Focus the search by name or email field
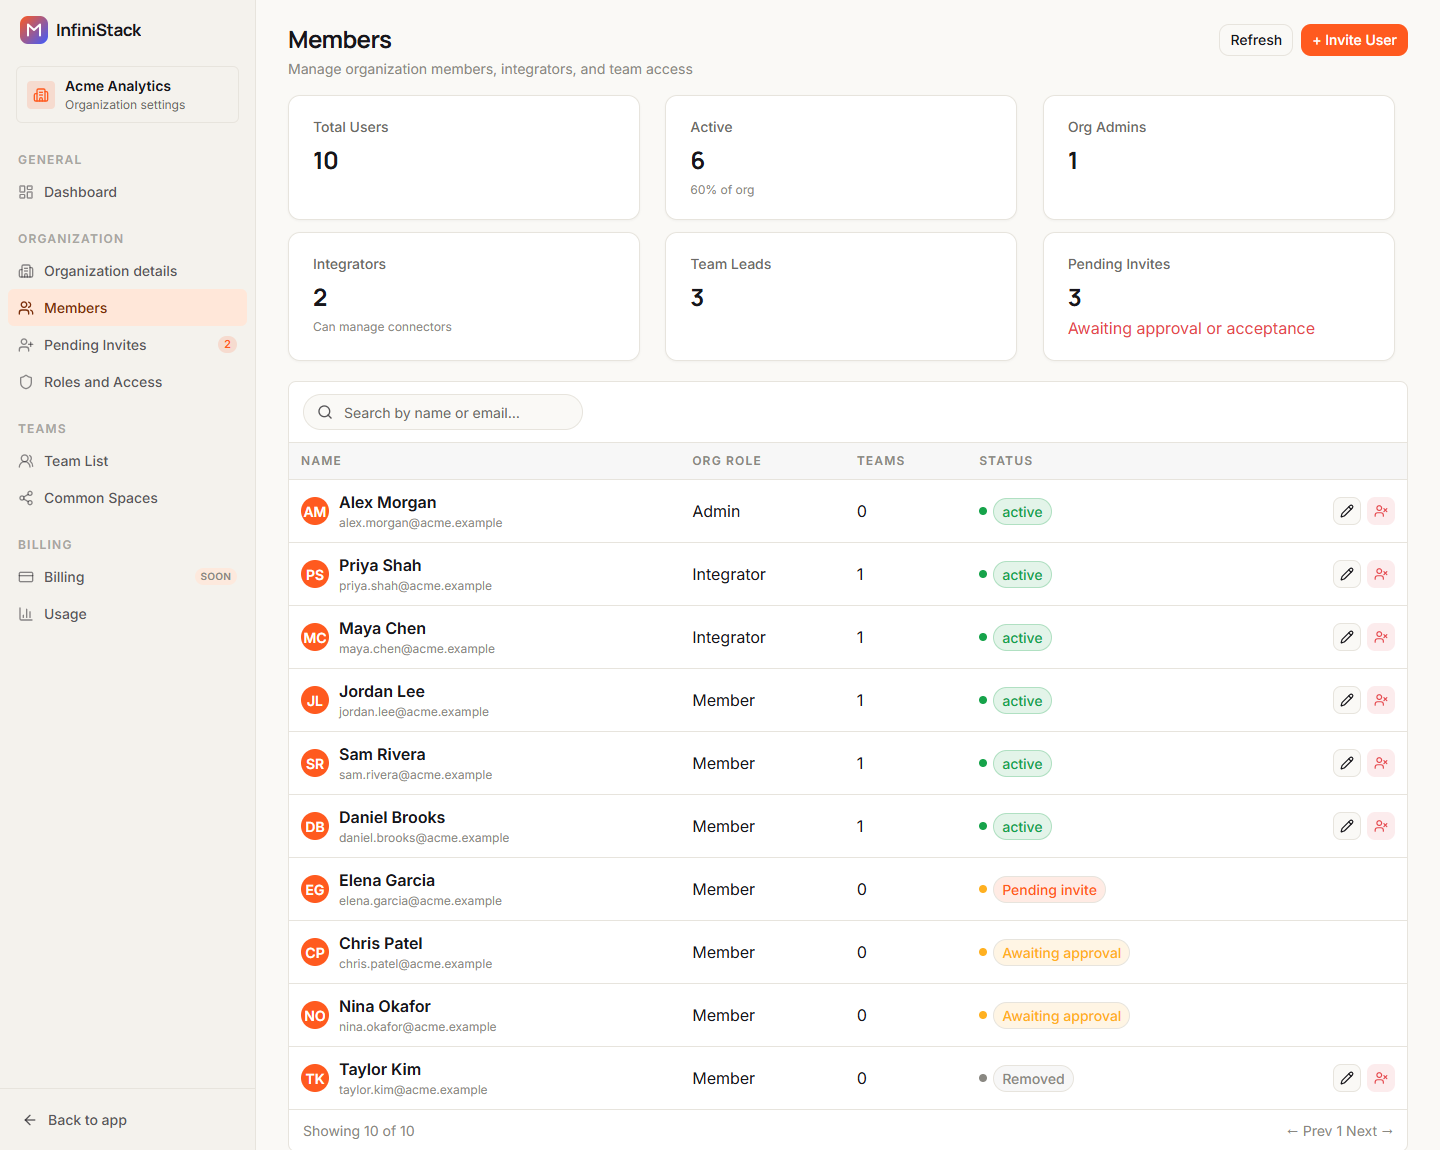The width and height of the screenshot is (1440, 1150). [x=443, y=412]
